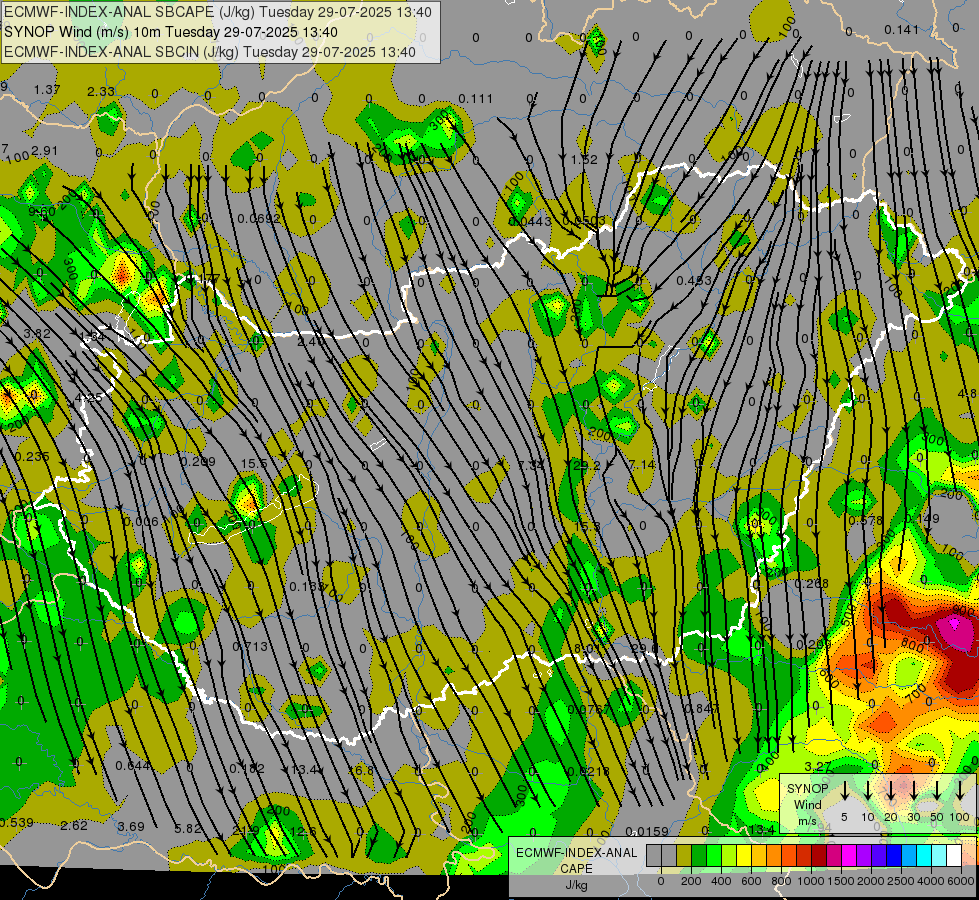Click the '7.34' value on the map
The height and width of the screenshot is (900, 979).
(531, 465)
